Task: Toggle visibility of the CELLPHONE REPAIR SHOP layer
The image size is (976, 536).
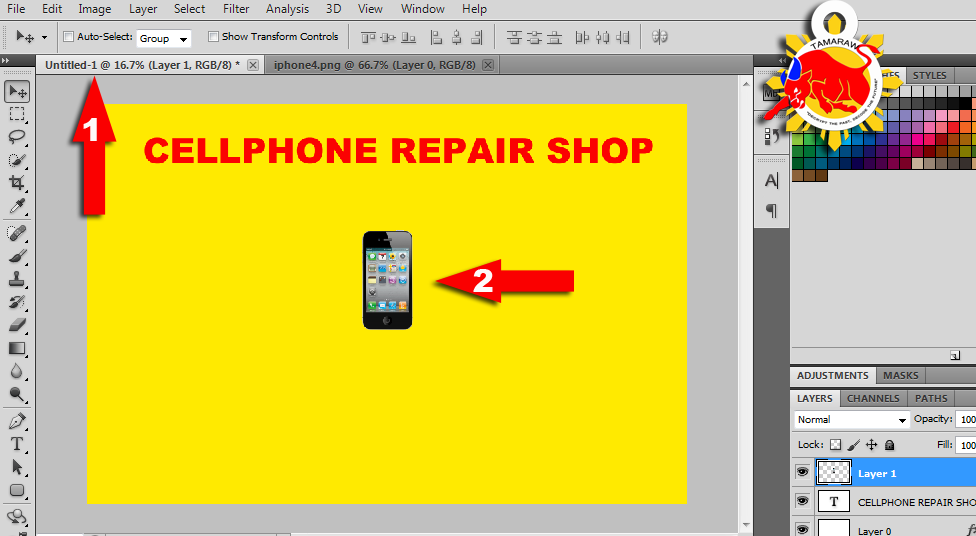Action: tap(802, 501)
